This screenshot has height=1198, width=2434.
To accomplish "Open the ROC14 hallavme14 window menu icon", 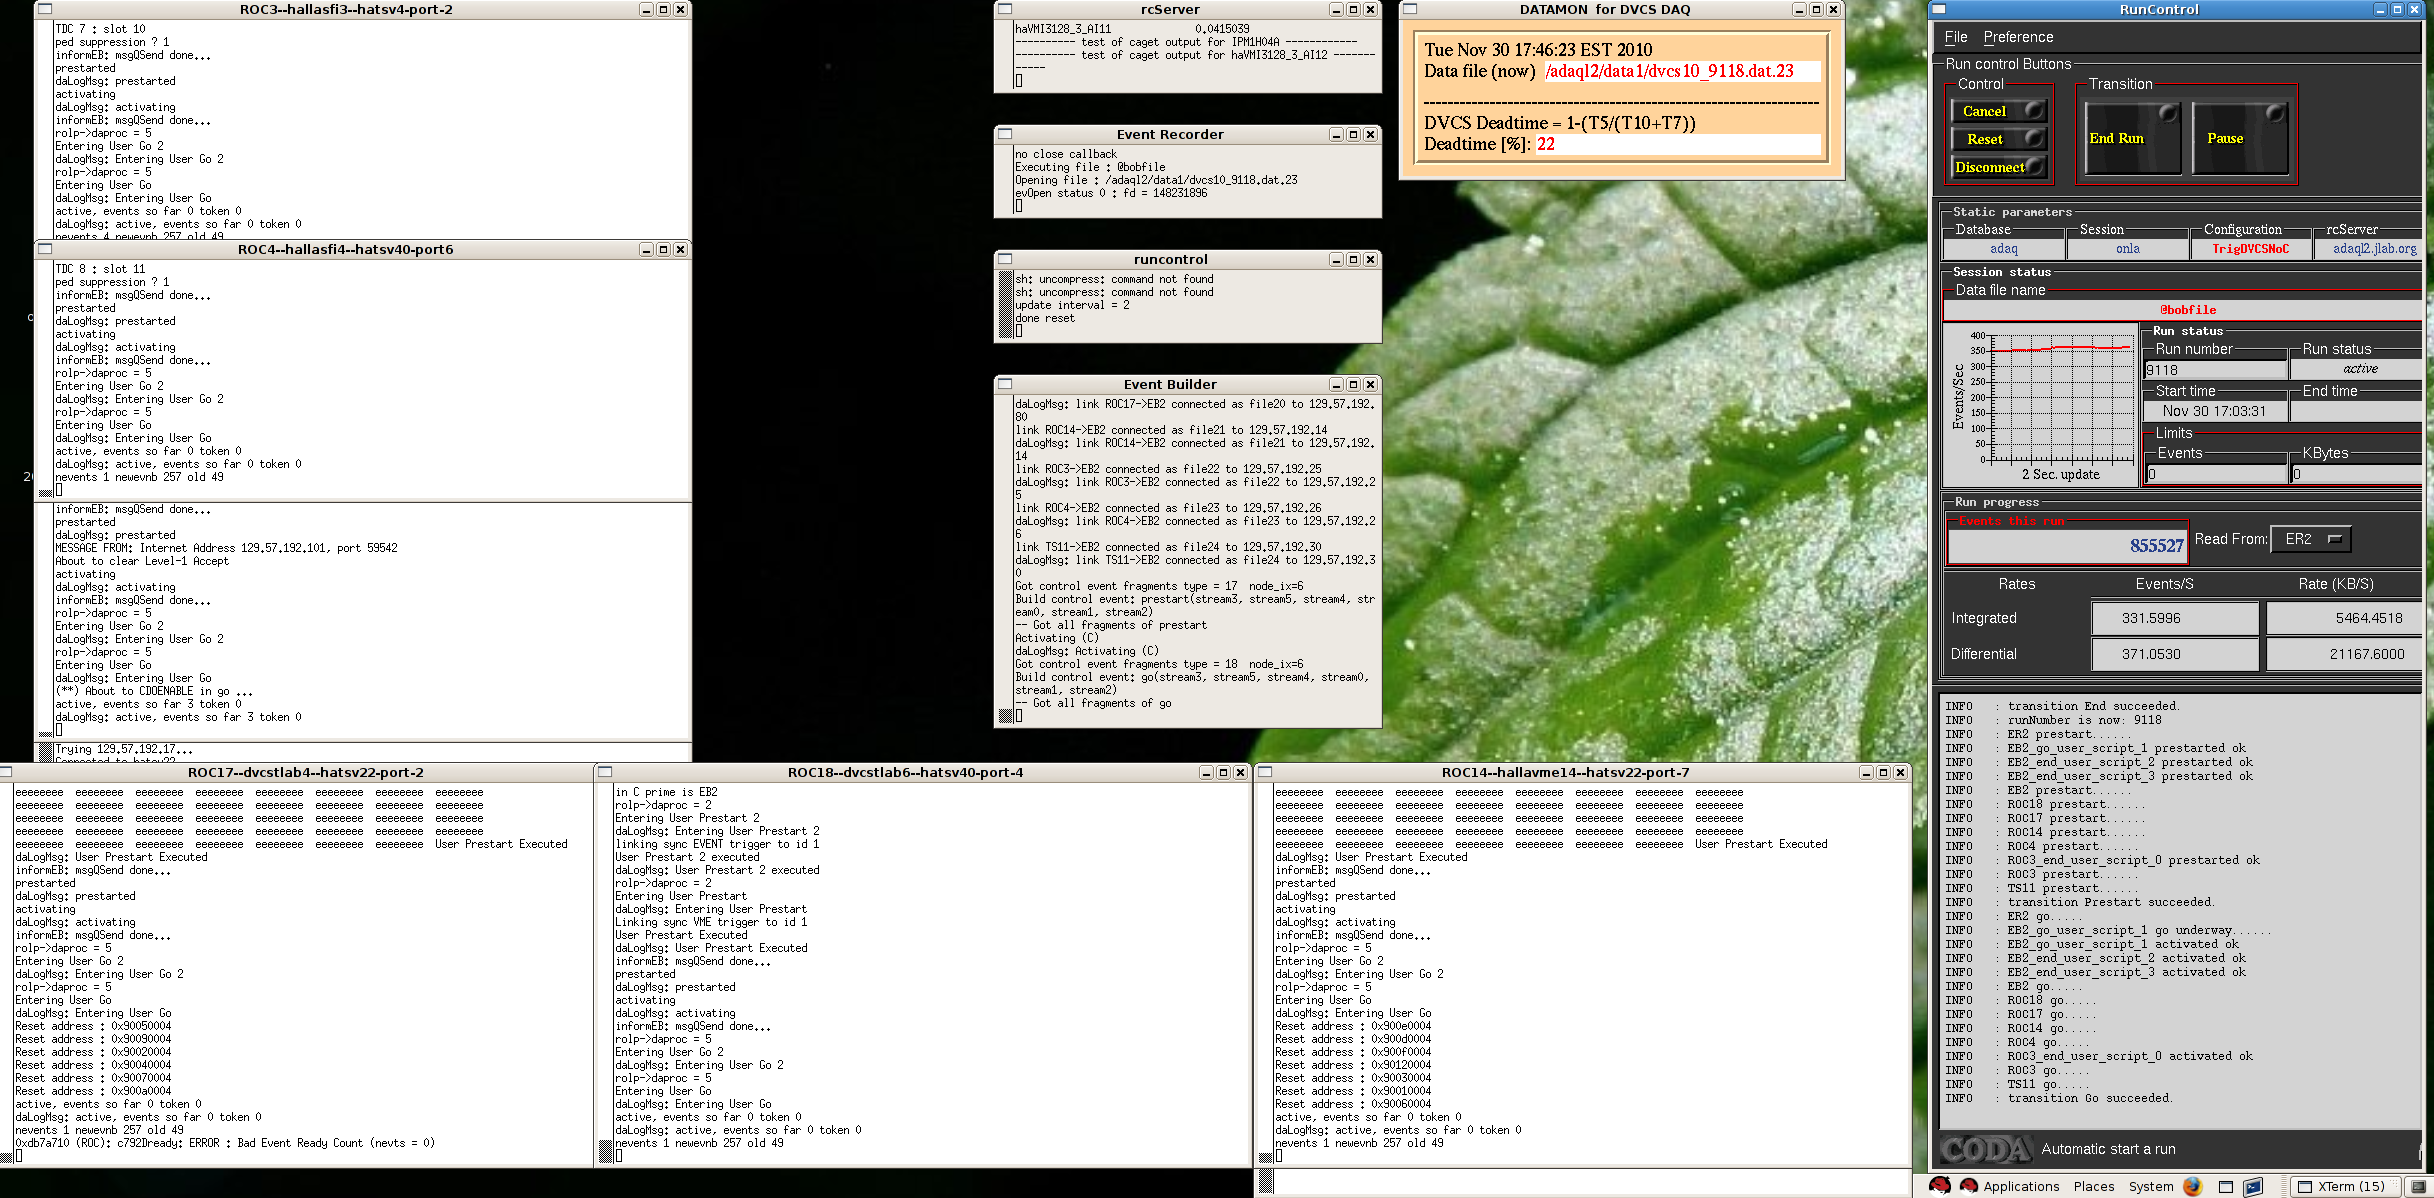I will point(1265,772).
